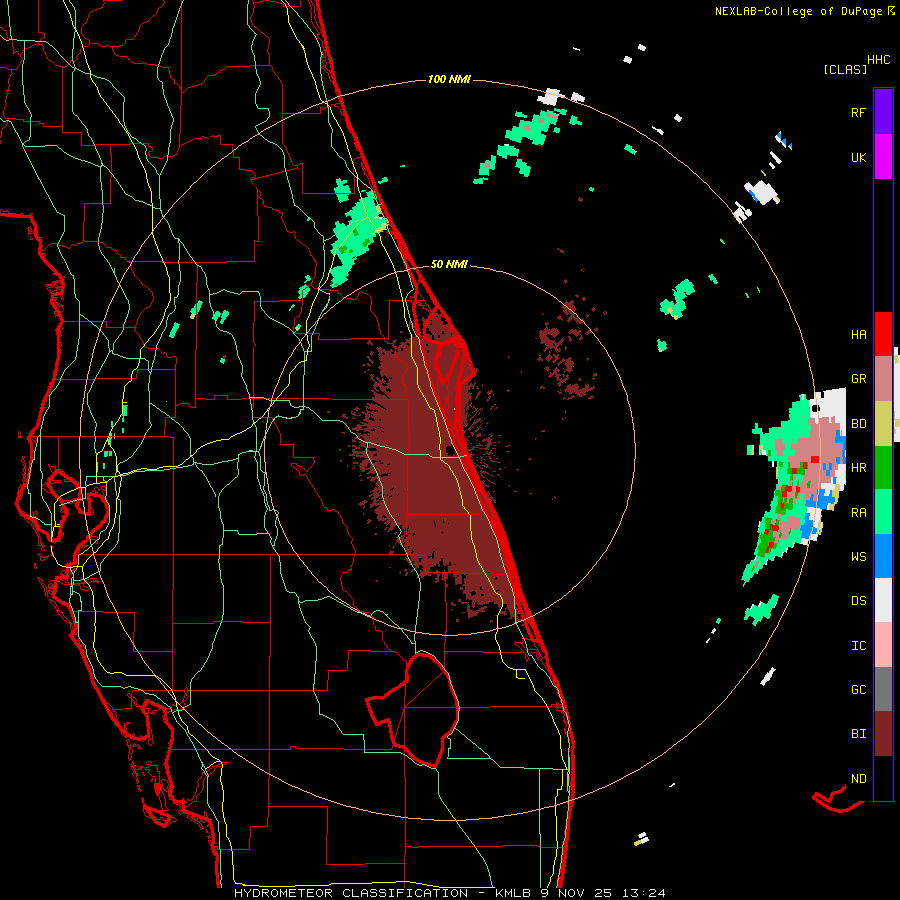Select the GR legend color block

coord(883,379)
